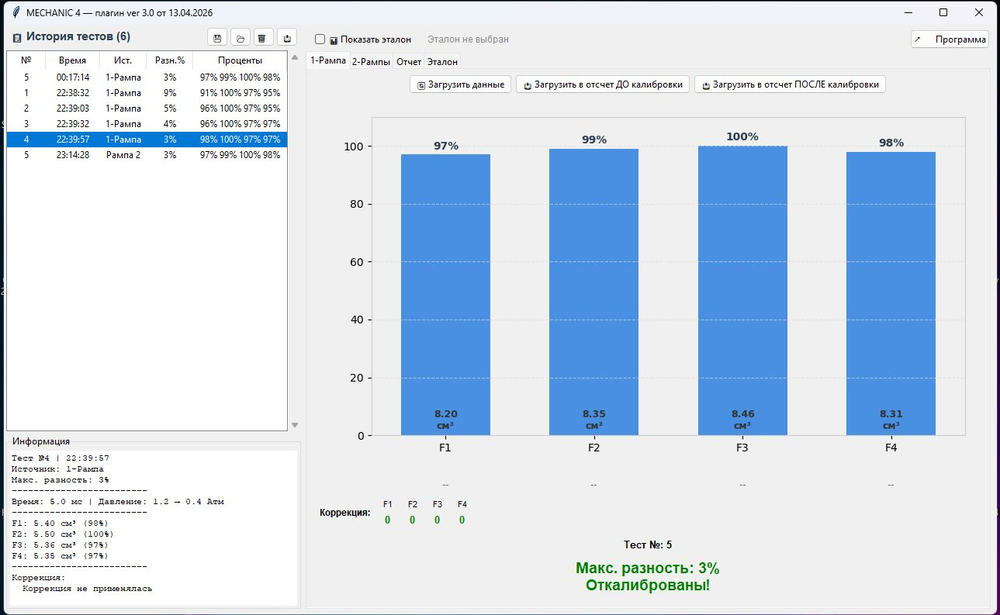The height and width of the screenshot is (615, 1000).
Task: Click the save history floppy disk icon
Action: (217, 38)
